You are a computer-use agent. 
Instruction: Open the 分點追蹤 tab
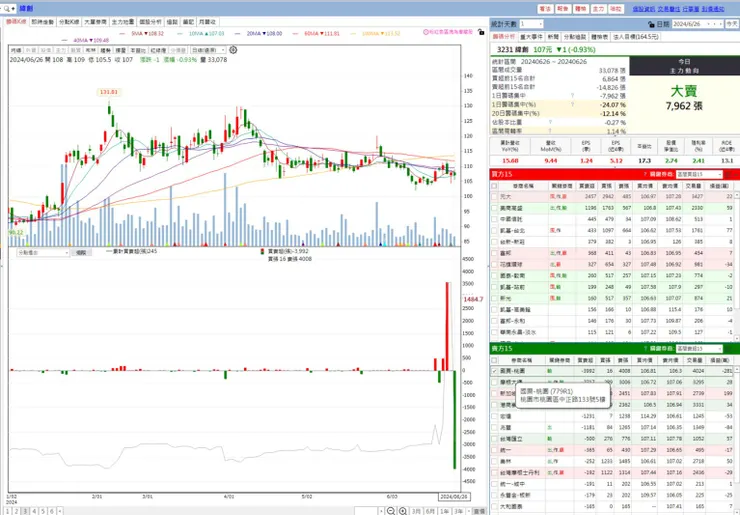[575, 36]
